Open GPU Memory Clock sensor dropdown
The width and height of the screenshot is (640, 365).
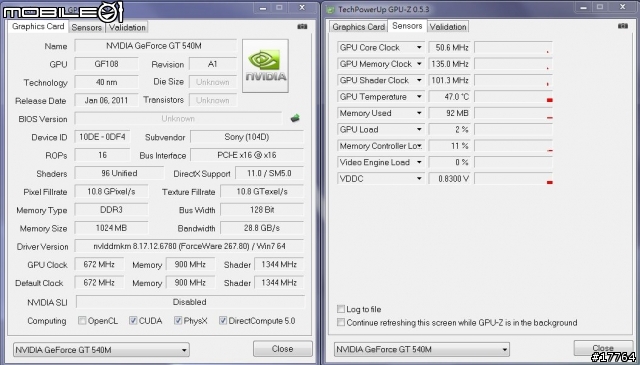[x=419, y=64]
